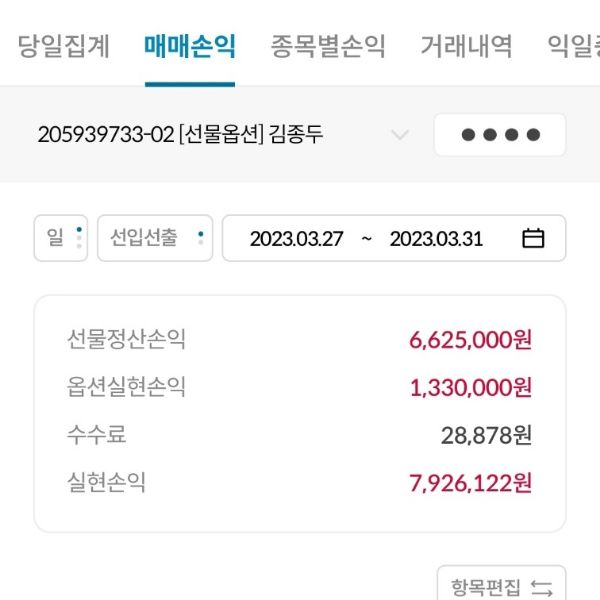Click the 선물정산손익 row label

tap(126, 339)
